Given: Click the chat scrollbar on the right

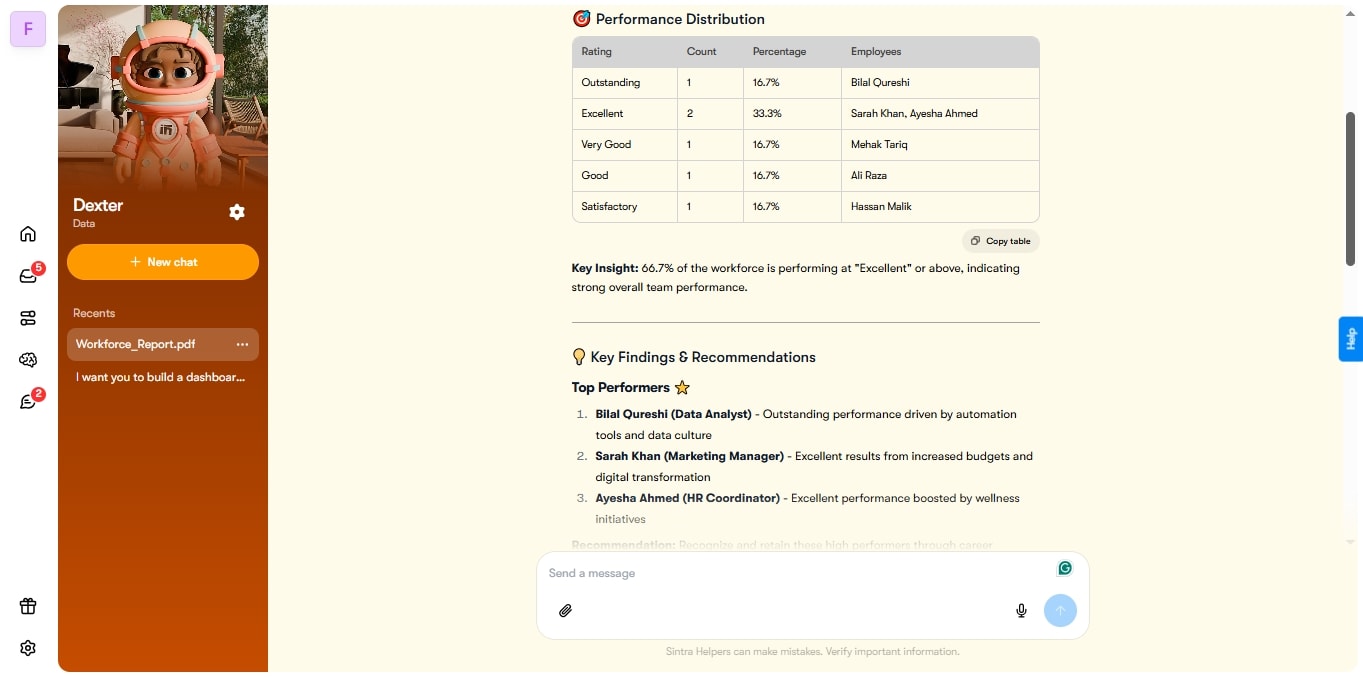Looking at the screenshot, I should (1352, 188).
